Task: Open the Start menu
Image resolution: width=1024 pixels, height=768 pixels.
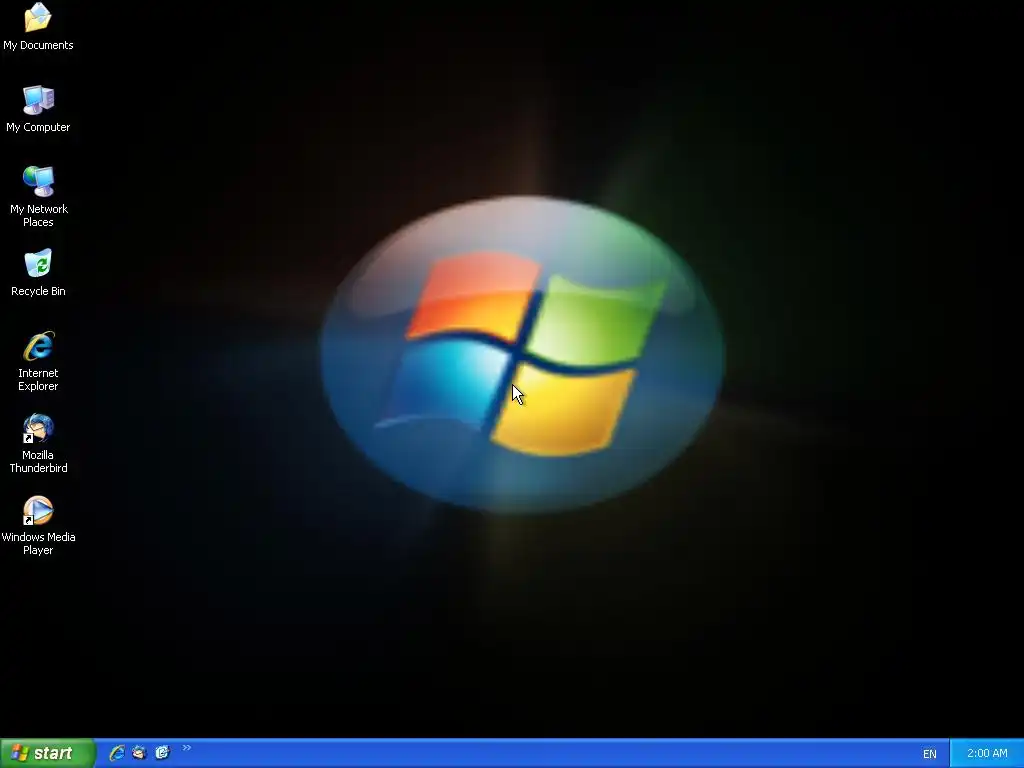Action: click(x=47, y=753)
